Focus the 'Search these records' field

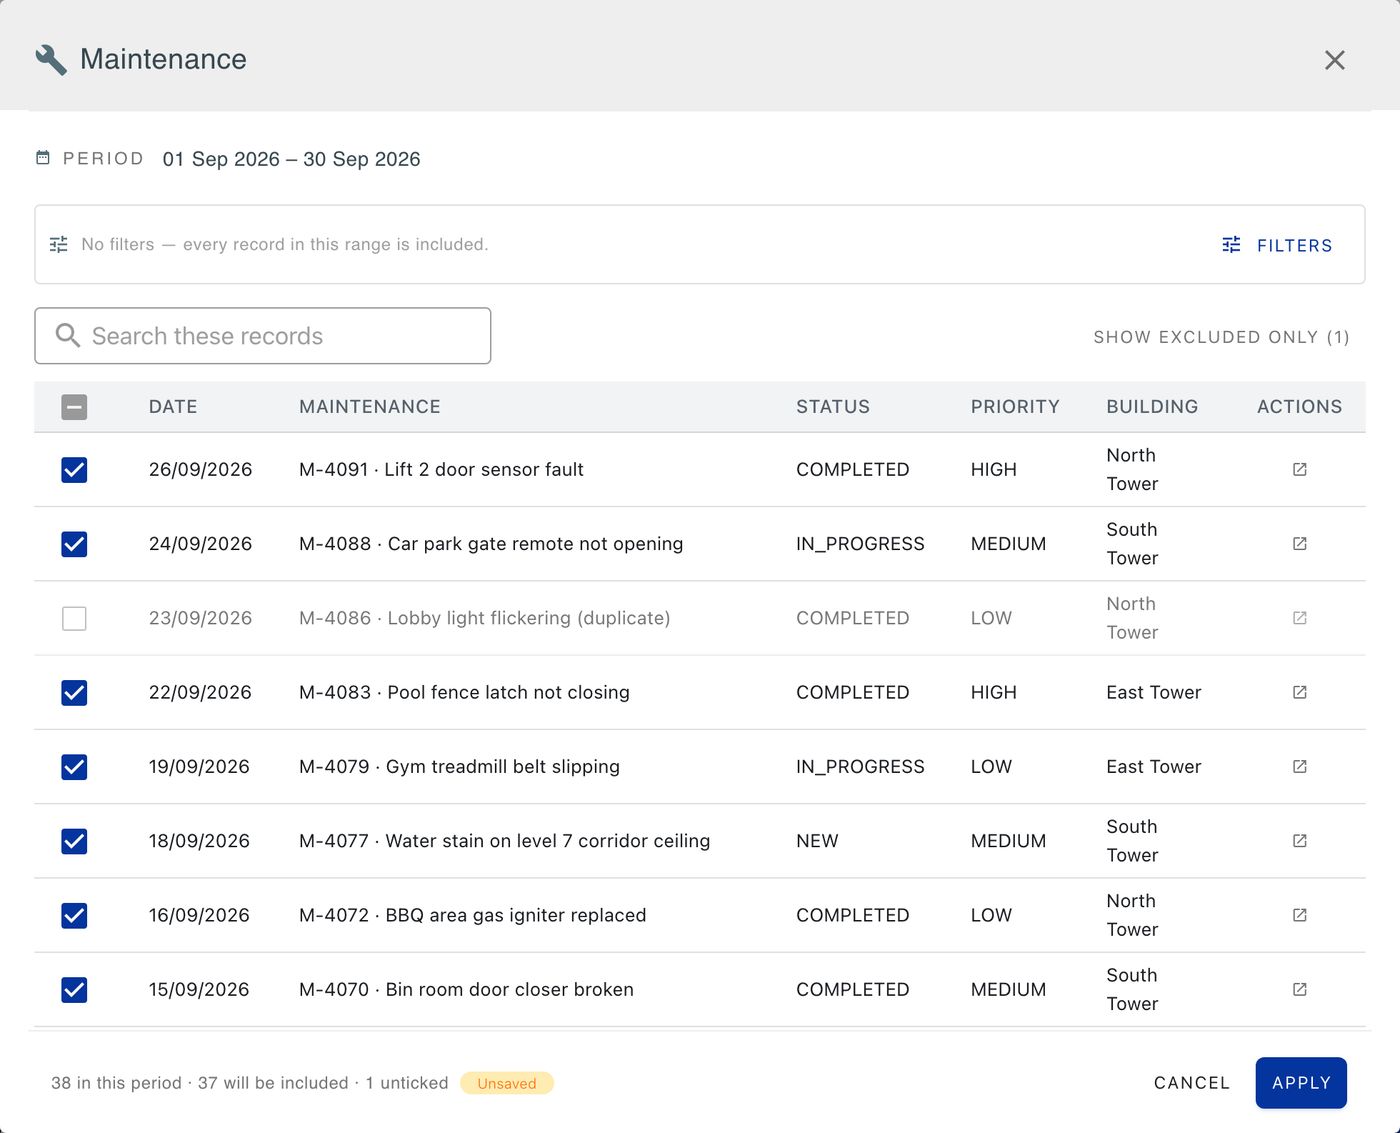tap(263, 336)
